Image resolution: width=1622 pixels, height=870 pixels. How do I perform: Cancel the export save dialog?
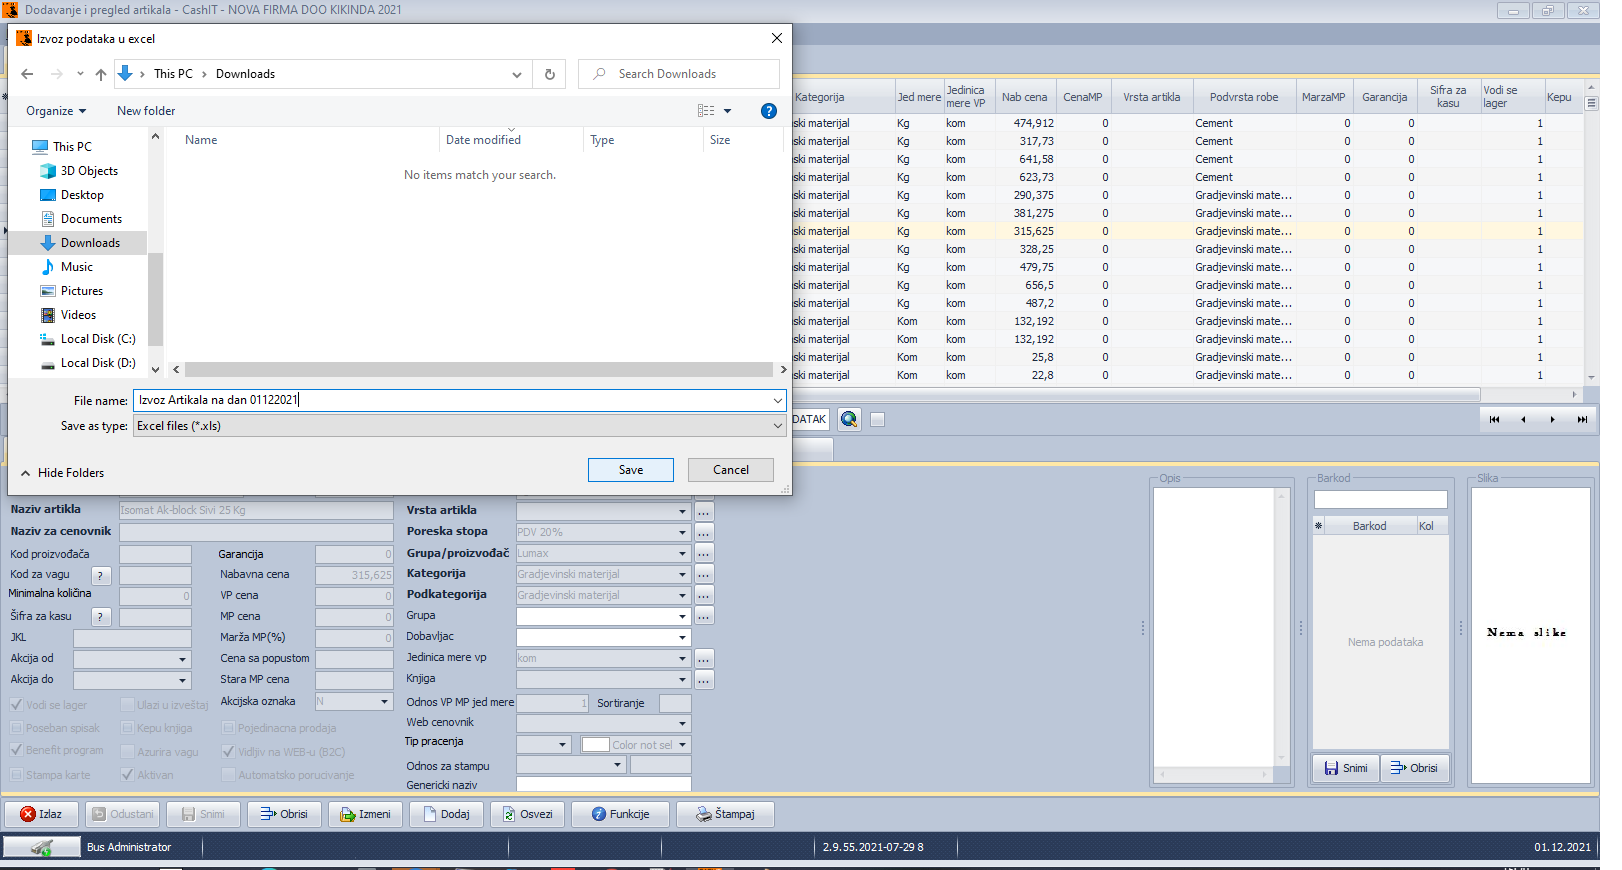[731, 470]
